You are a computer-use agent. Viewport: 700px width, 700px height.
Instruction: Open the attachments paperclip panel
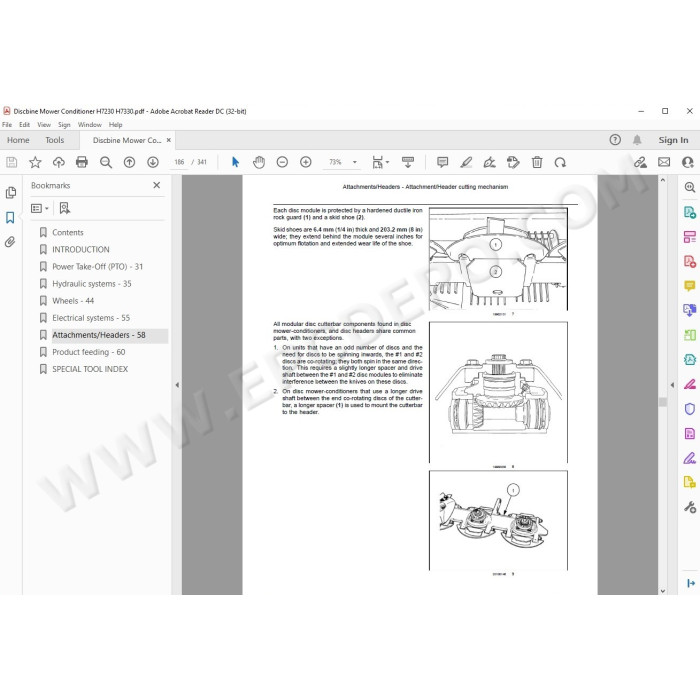pyautogui.click(x=10, y=242)
